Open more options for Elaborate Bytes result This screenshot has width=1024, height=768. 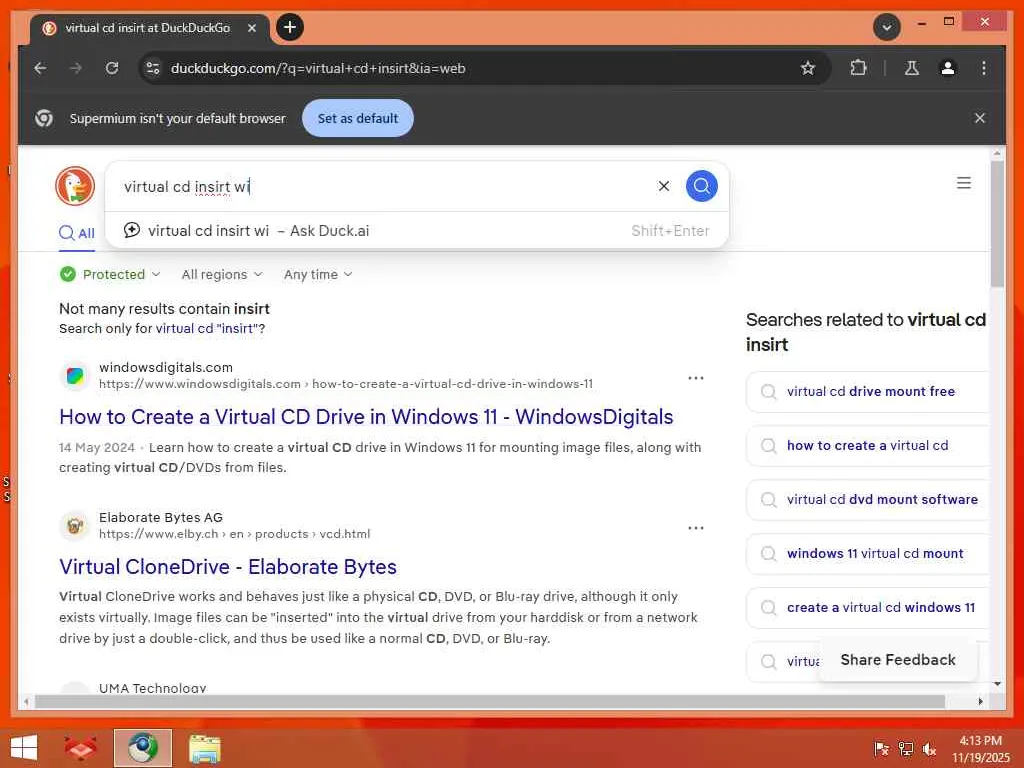click(x=696, y=528)
